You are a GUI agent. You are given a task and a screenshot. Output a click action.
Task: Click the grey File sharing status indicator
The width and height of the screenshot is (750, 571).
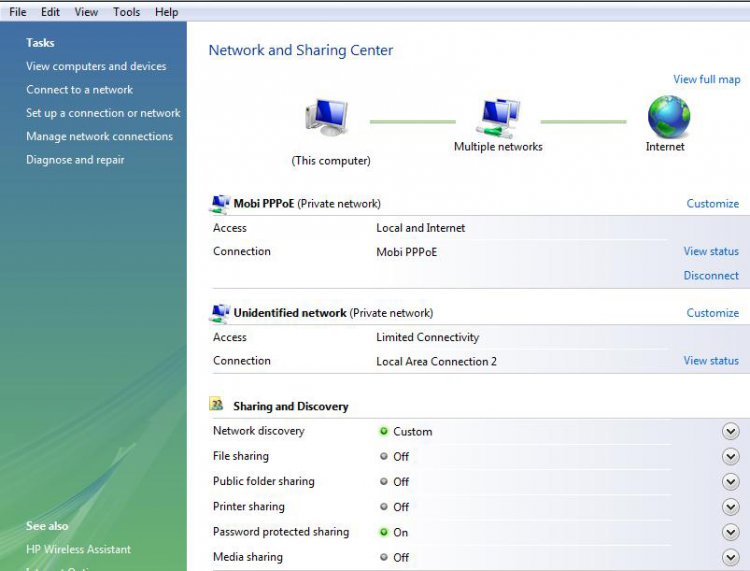click(x=384, y=456)
